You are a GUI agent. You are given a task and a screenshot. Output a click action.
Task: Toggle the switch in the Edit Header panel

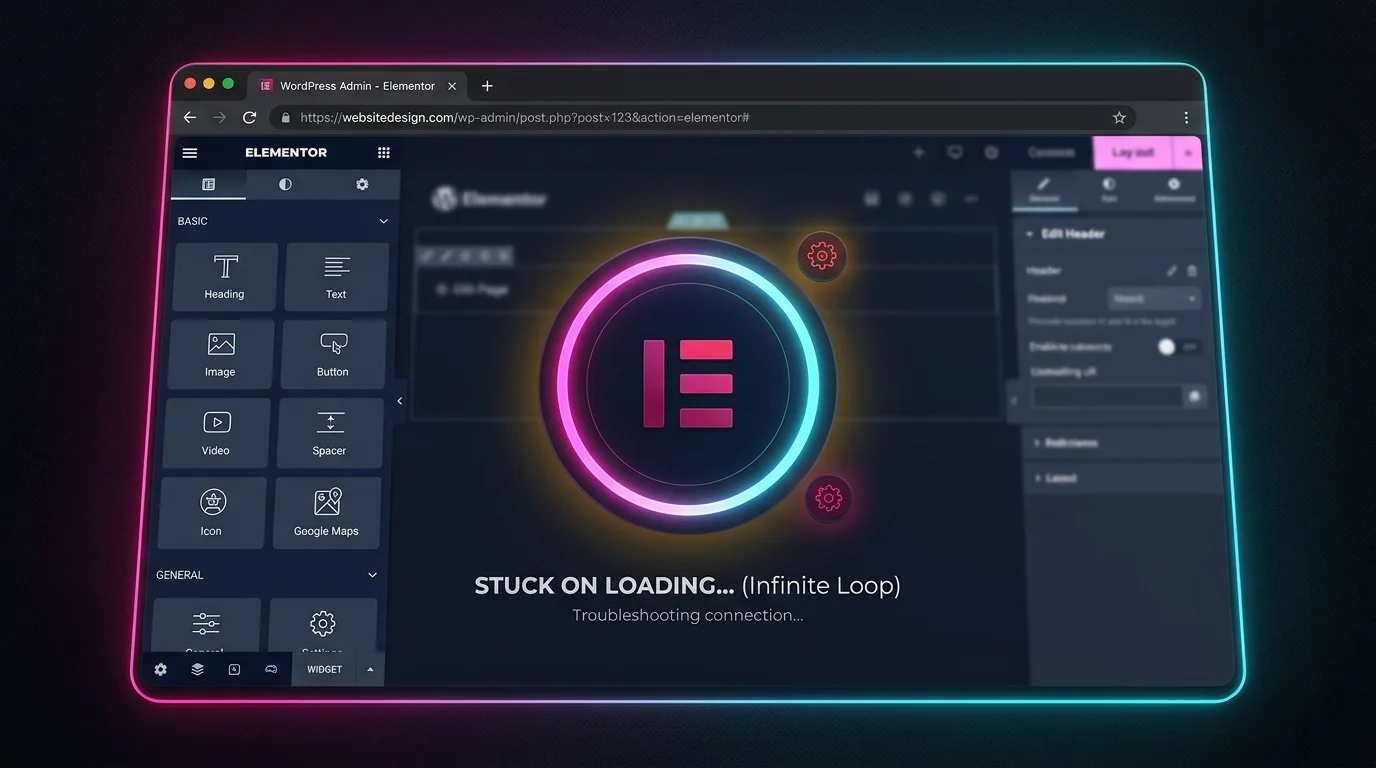(1177, 347)
